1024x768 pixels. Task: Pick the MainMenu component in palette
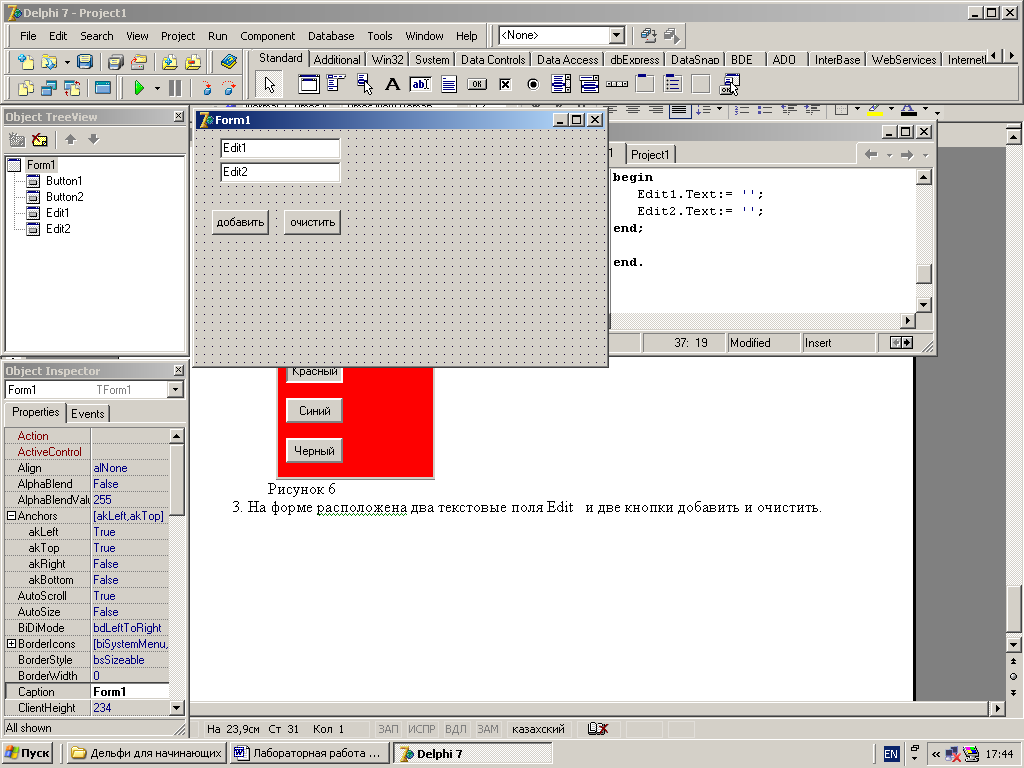coord(336,84)
